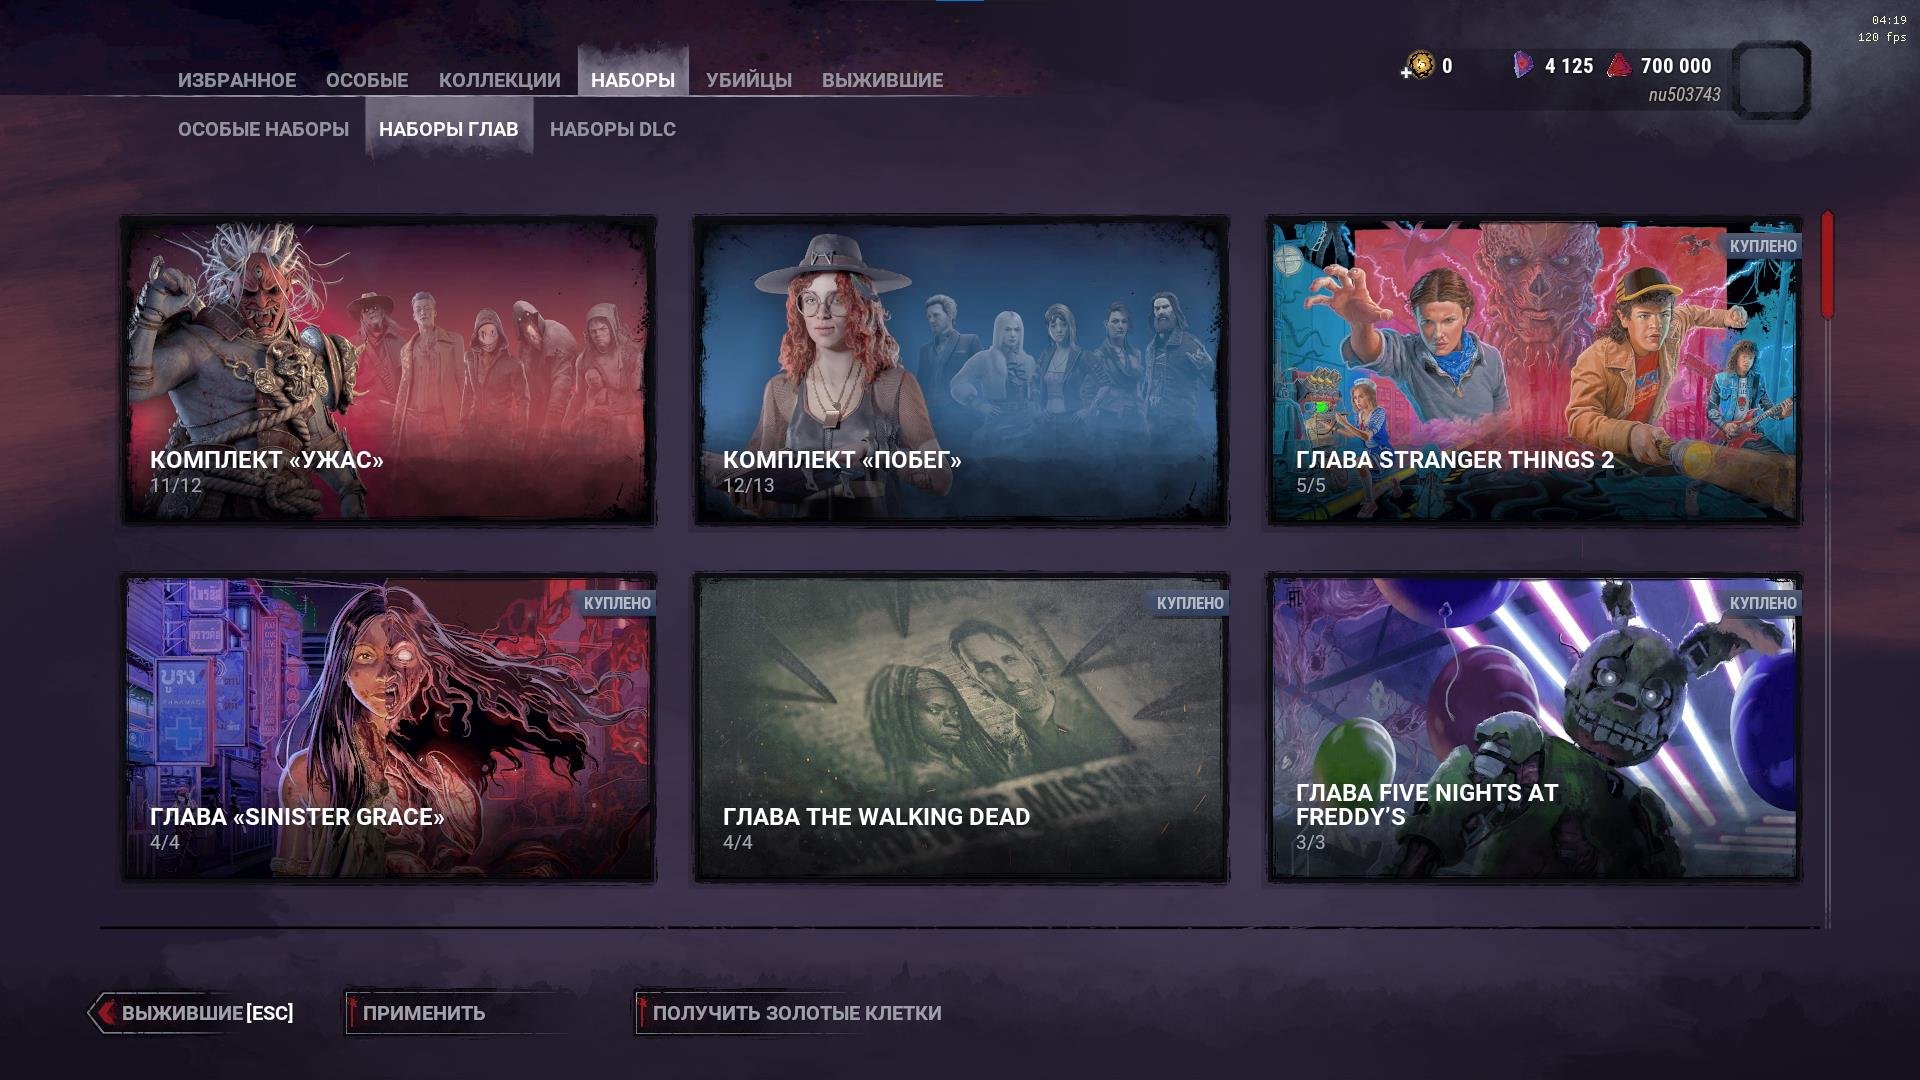
Task: Open the КОЛЛЕКЦИИ tab
Action: [x=499, y=80]
